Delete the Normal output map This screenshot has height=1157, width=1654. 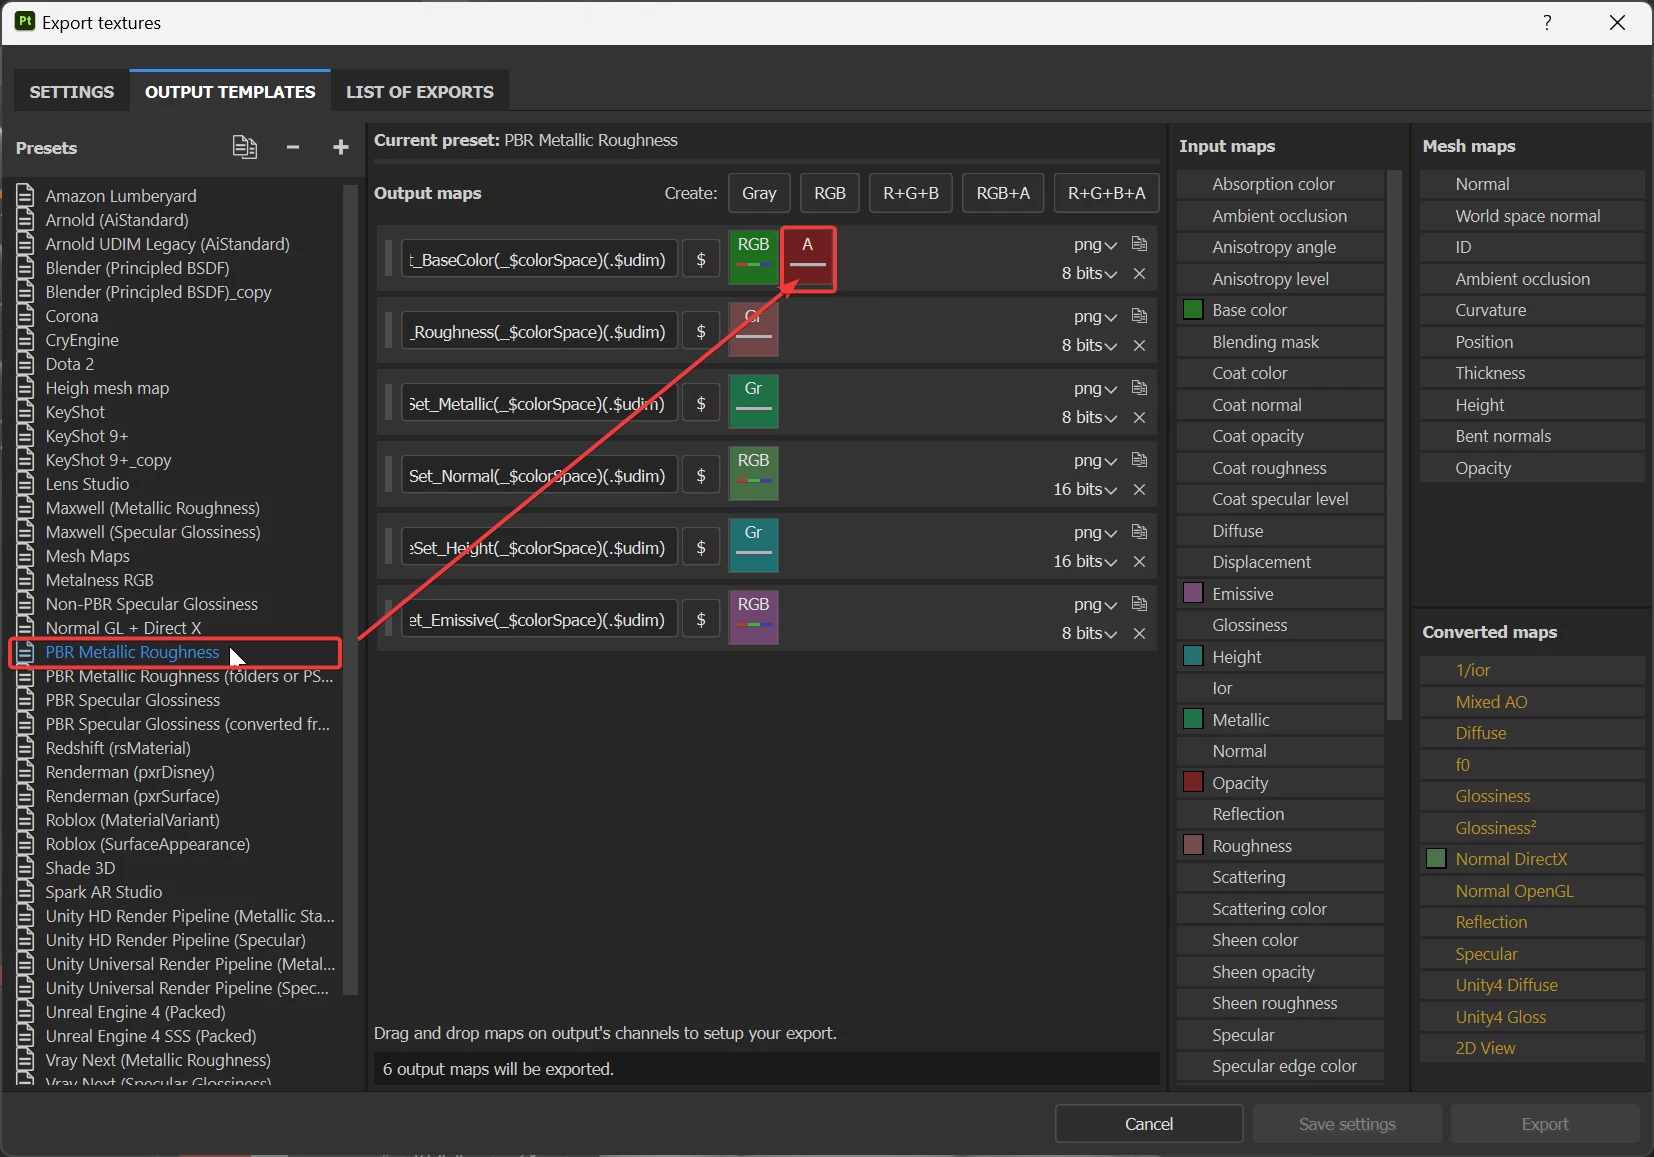pos(1139,489)
